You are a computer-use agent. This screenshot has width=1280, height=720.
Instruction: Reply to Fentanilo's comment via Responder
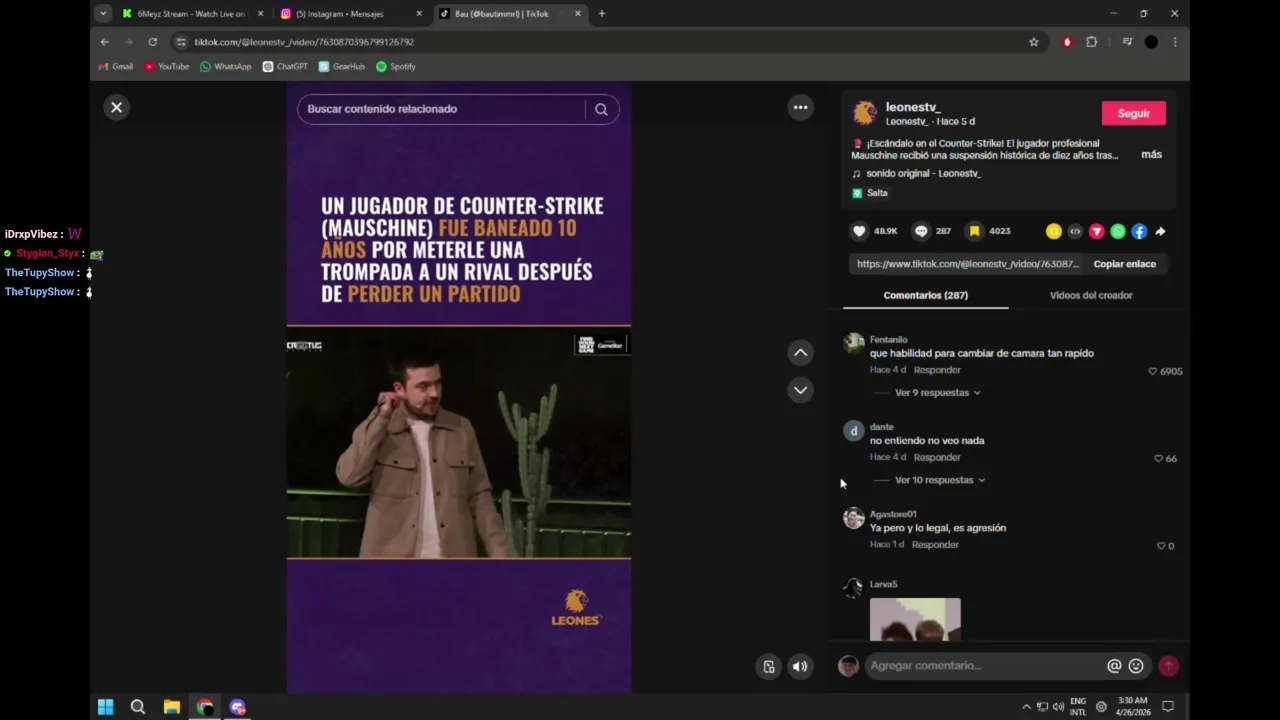coord(937,370)
